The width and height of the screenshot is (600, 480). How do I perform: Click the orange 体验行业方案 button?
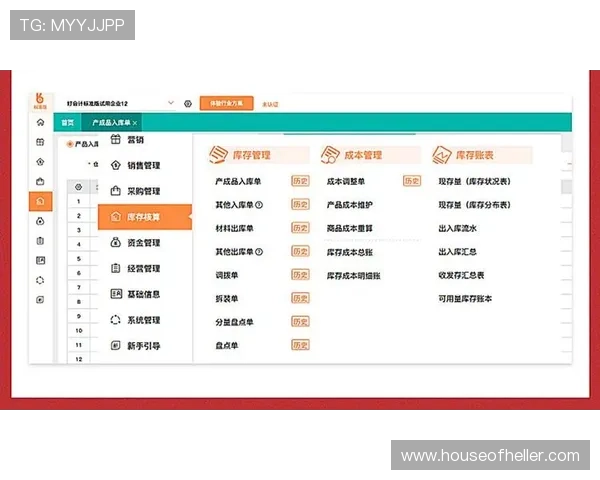(227, 103)
